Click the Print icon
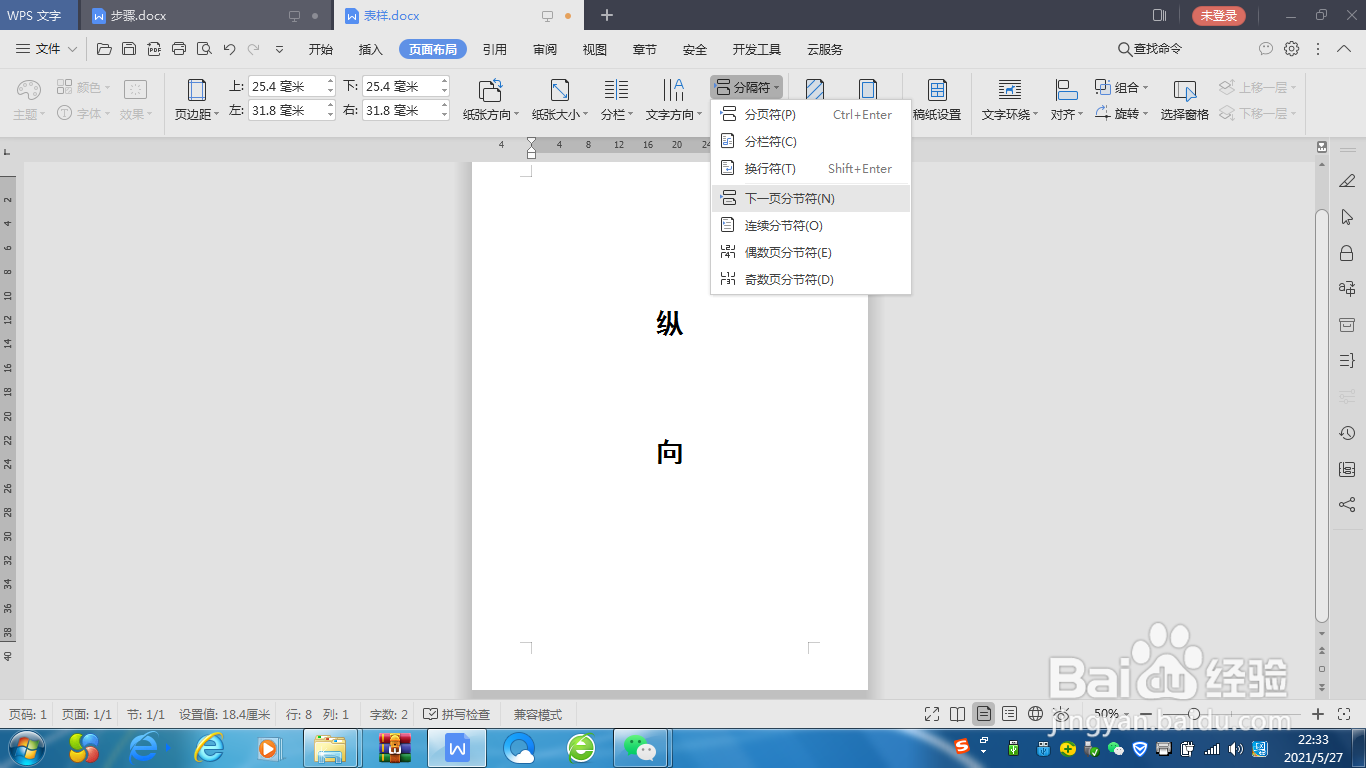Image resolution: width=1366 pixels, height=768 pixels. coord(179,49)
